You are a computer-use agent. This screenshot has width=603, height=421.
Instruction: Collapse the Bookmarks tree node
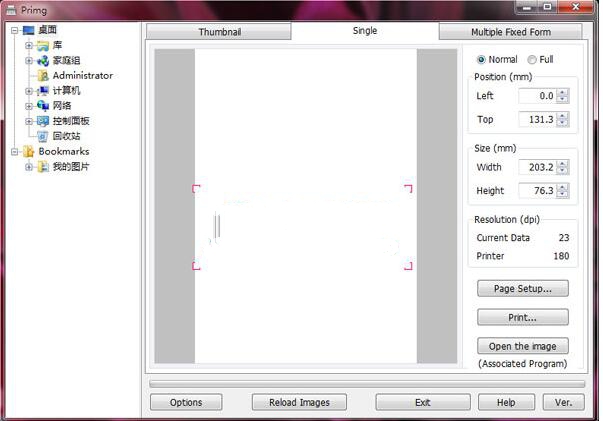click(x=15, y=152)
